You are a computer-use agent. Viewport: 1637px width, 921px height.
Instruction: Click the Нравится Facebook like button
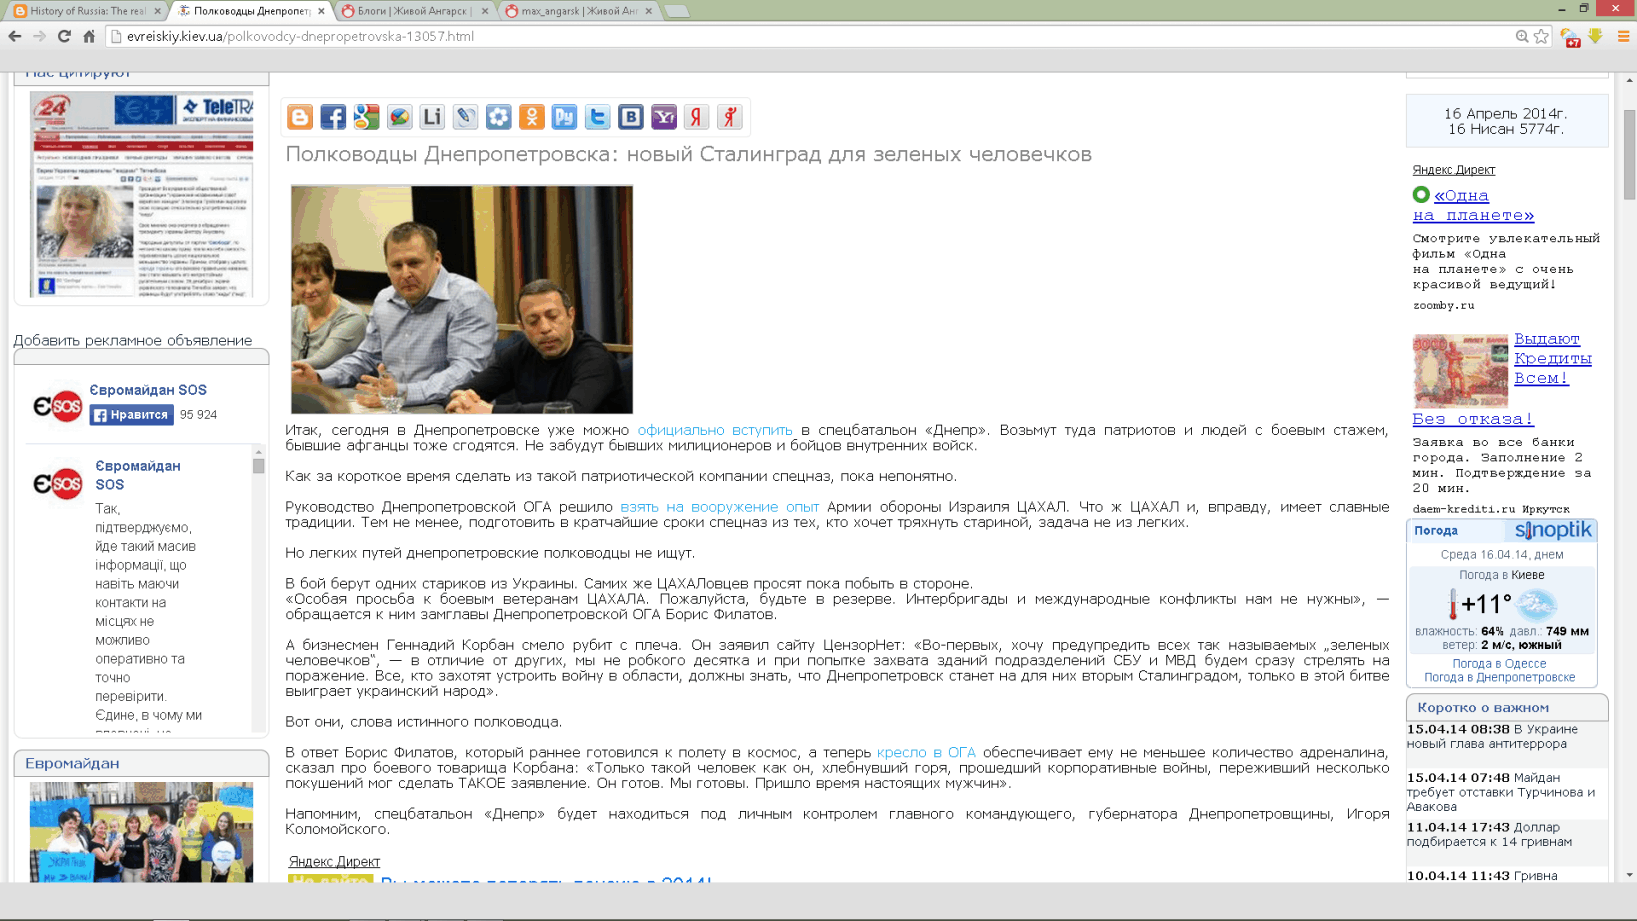pyautogui.click(x=131, y=414)
